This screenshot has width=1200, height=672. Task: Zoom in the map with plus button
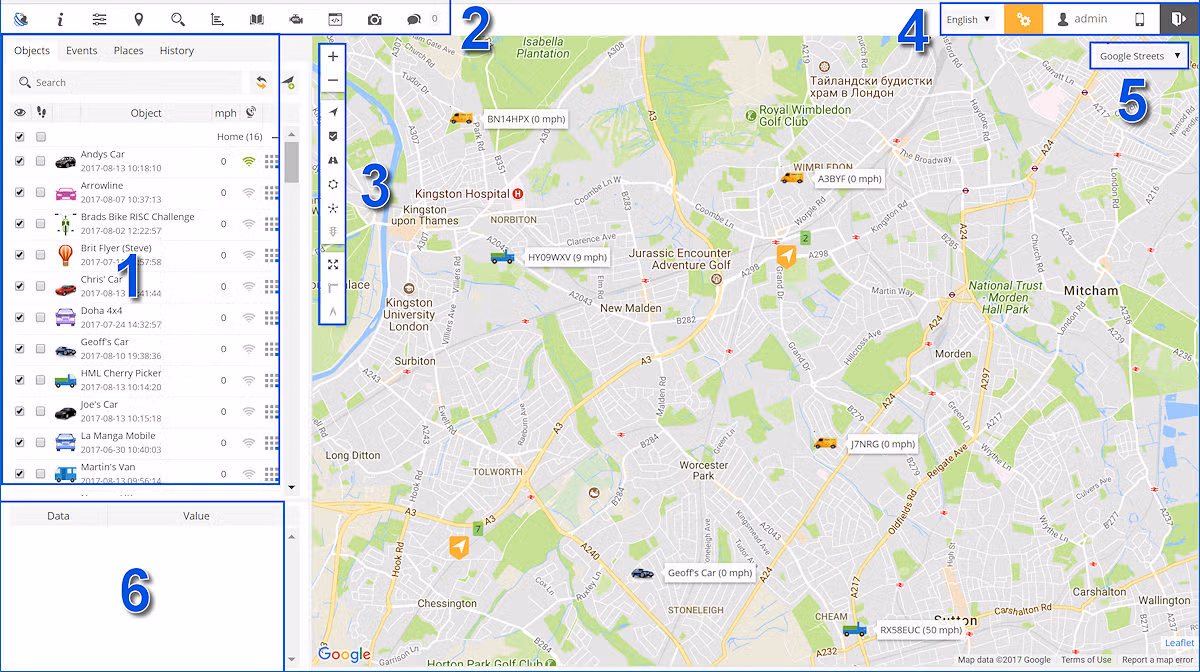[333, 57]
